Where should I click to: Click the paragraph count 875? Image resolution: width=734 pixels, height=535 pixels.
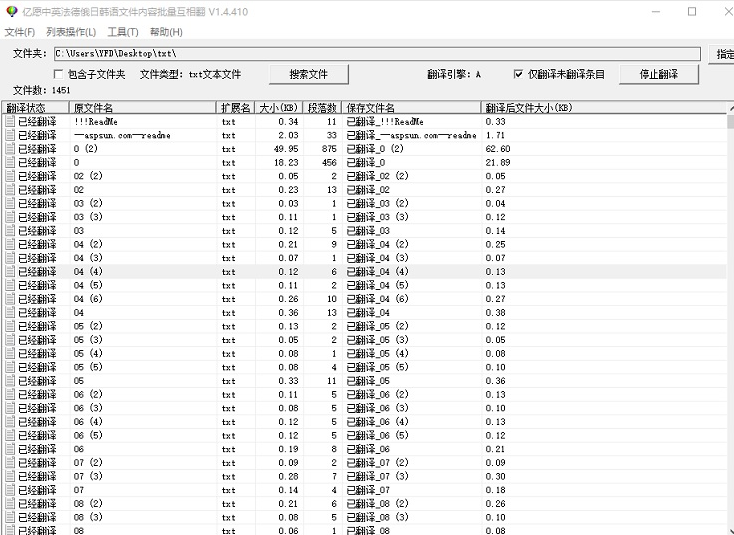329,149
